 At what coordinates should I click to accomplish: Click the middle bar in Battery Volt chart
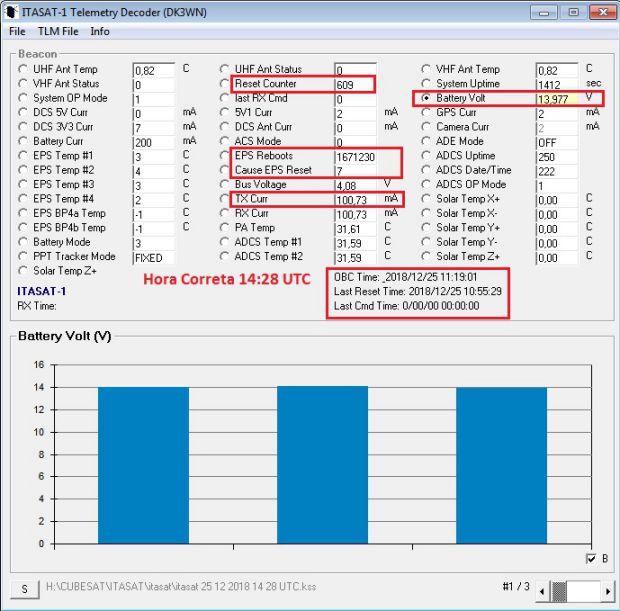322,464
